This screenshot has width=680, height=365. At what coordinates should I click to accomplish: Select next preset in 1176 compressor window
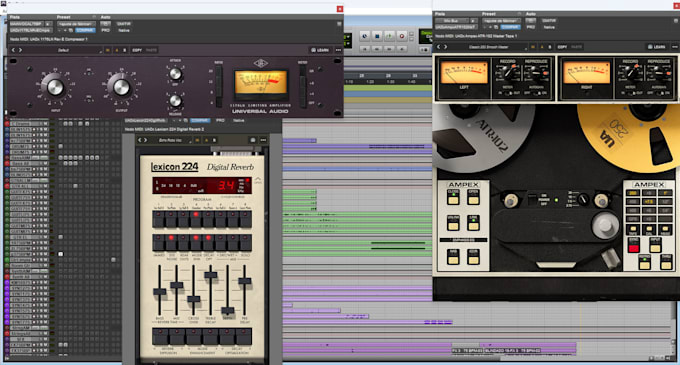coord(20,50)
